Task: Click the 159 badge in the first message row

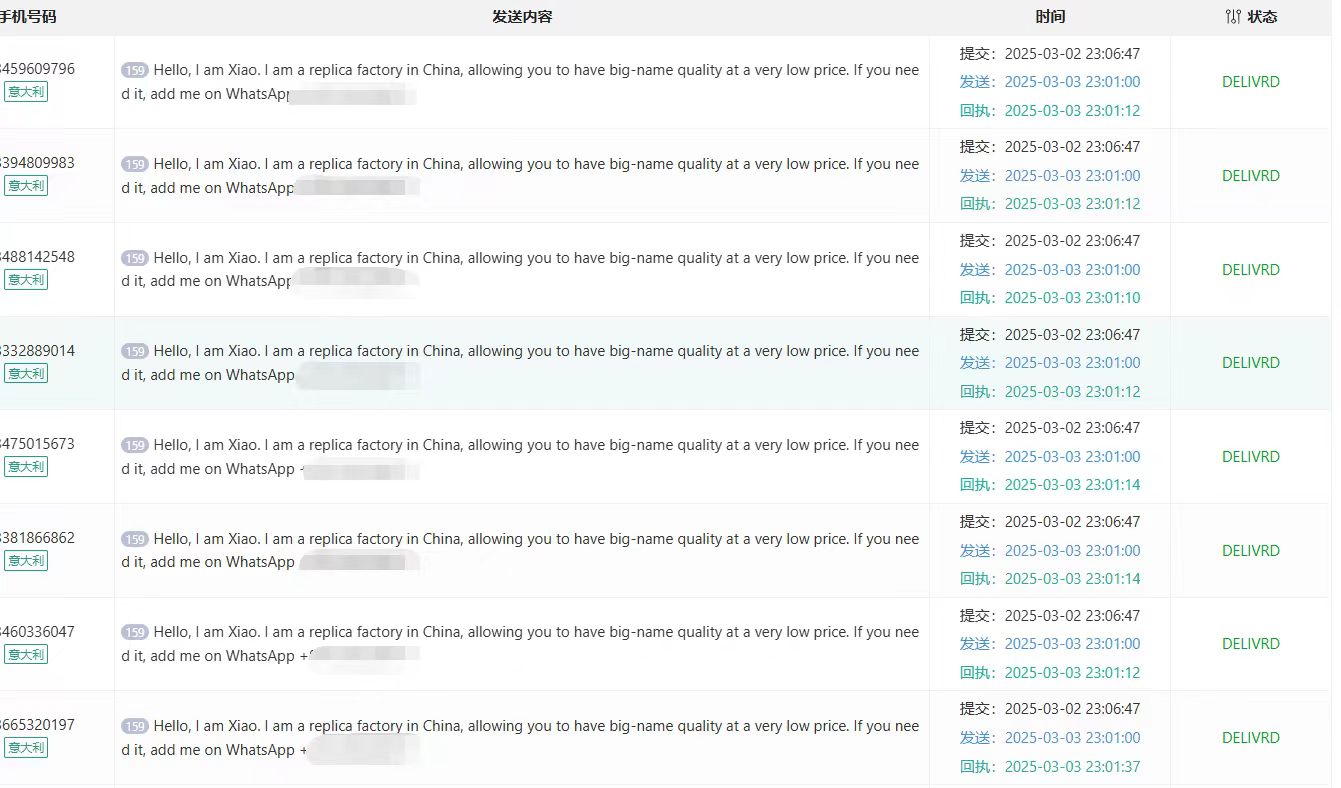Action: pyautogui.click(x=135, y=71)
